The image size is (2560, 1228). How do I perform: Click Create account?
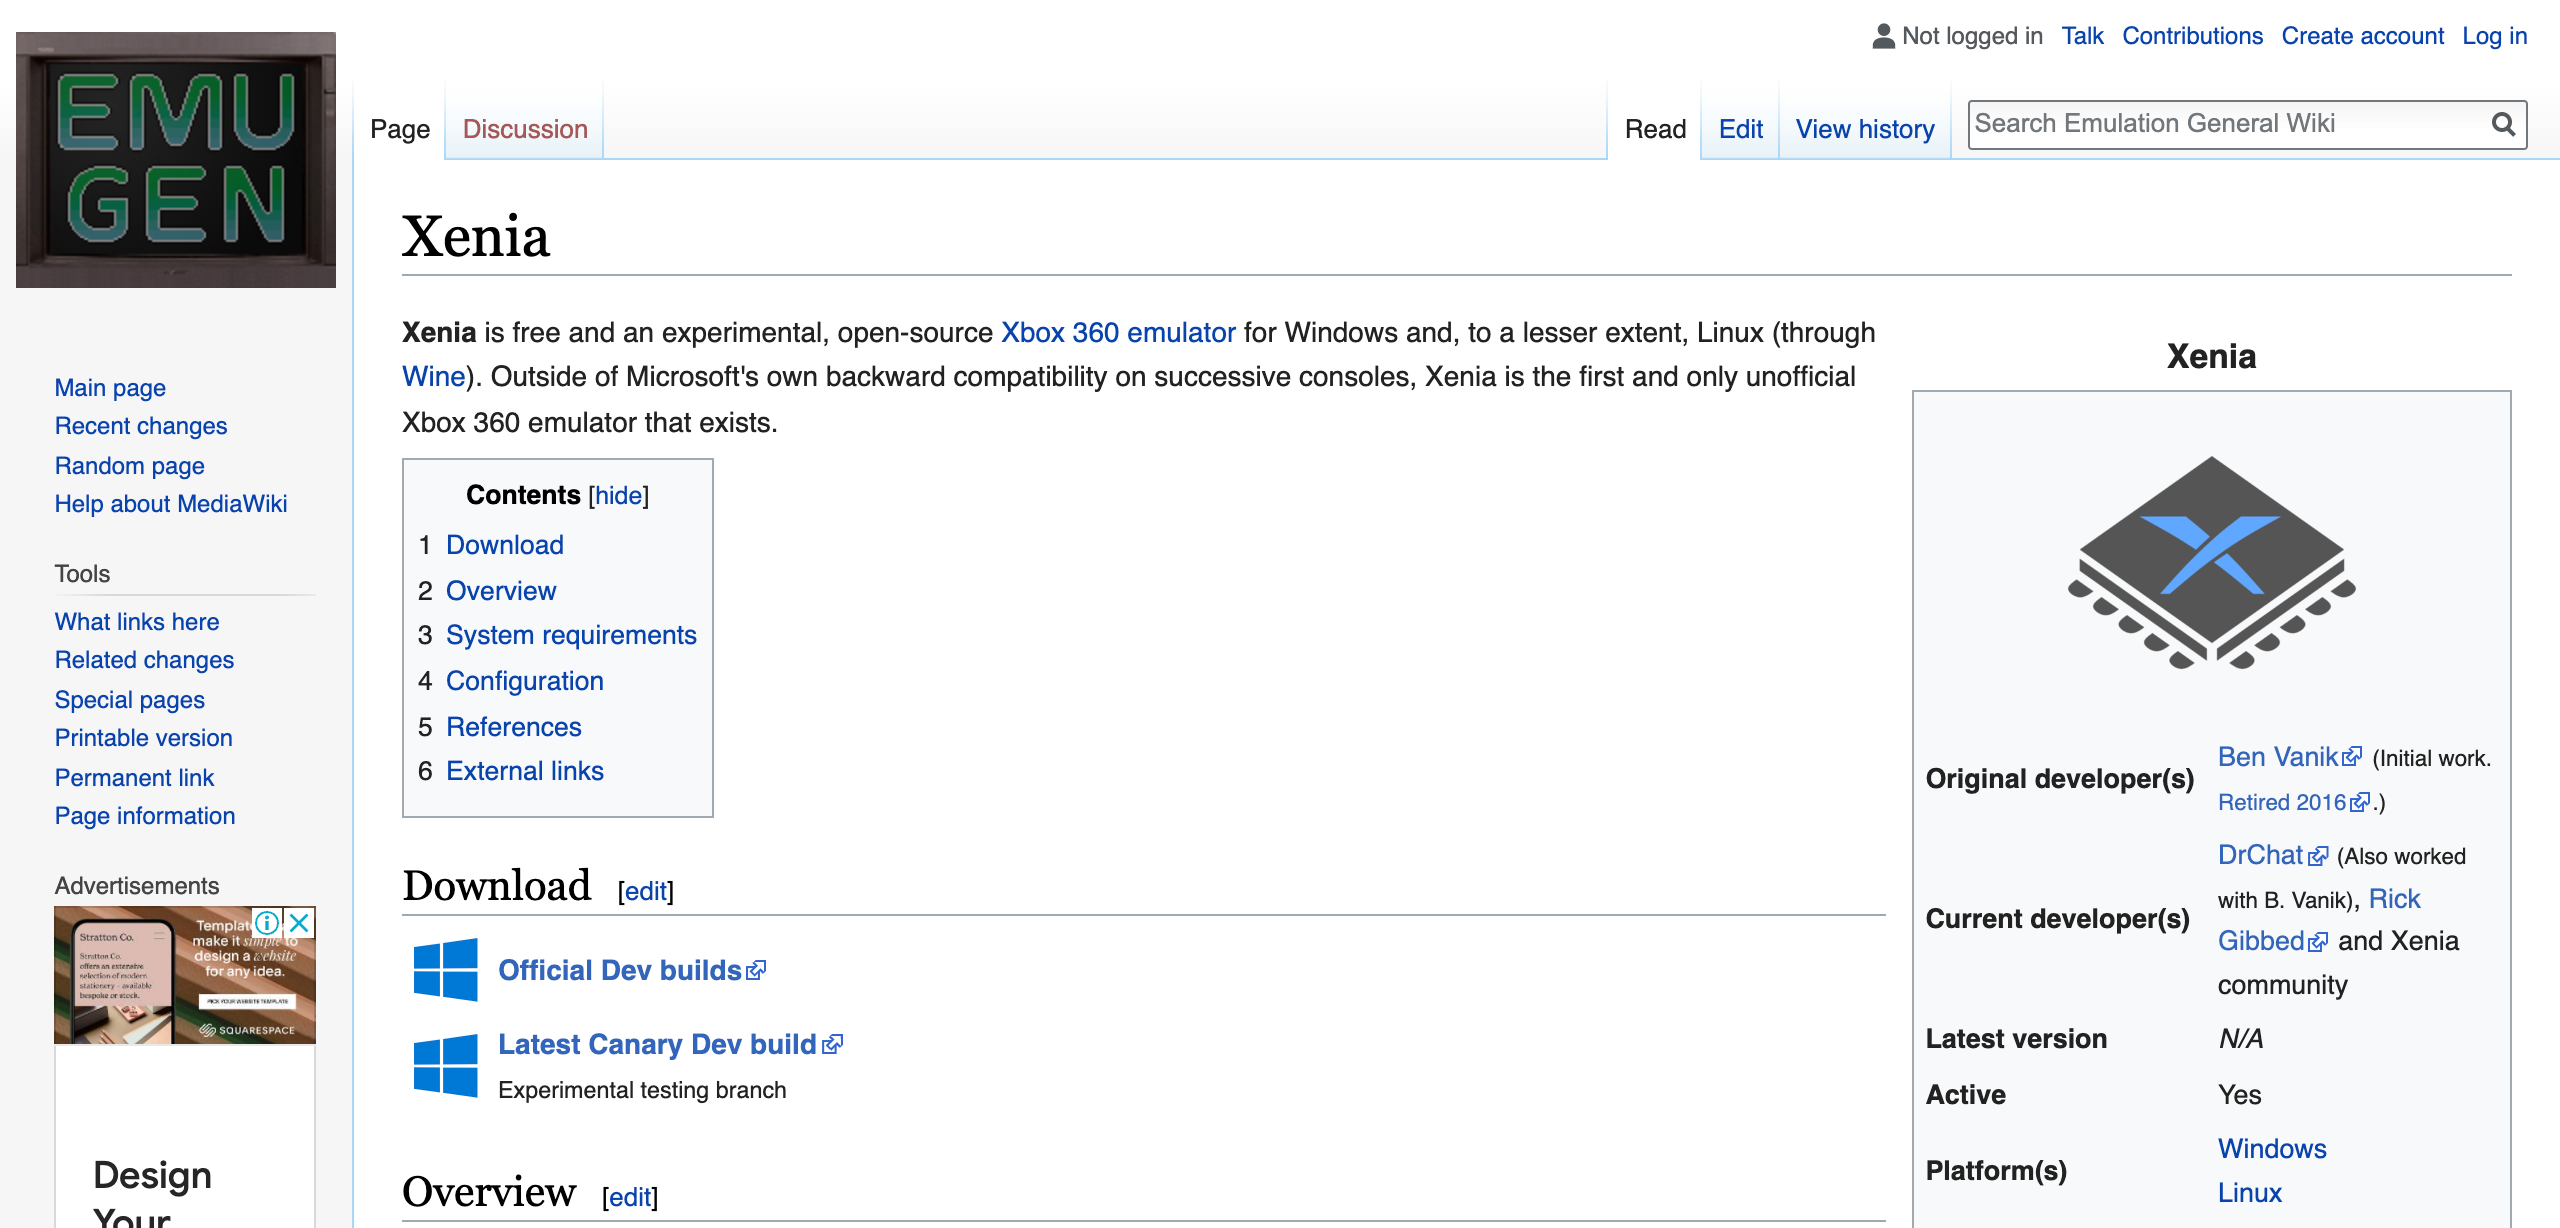tap(2363, 36)
